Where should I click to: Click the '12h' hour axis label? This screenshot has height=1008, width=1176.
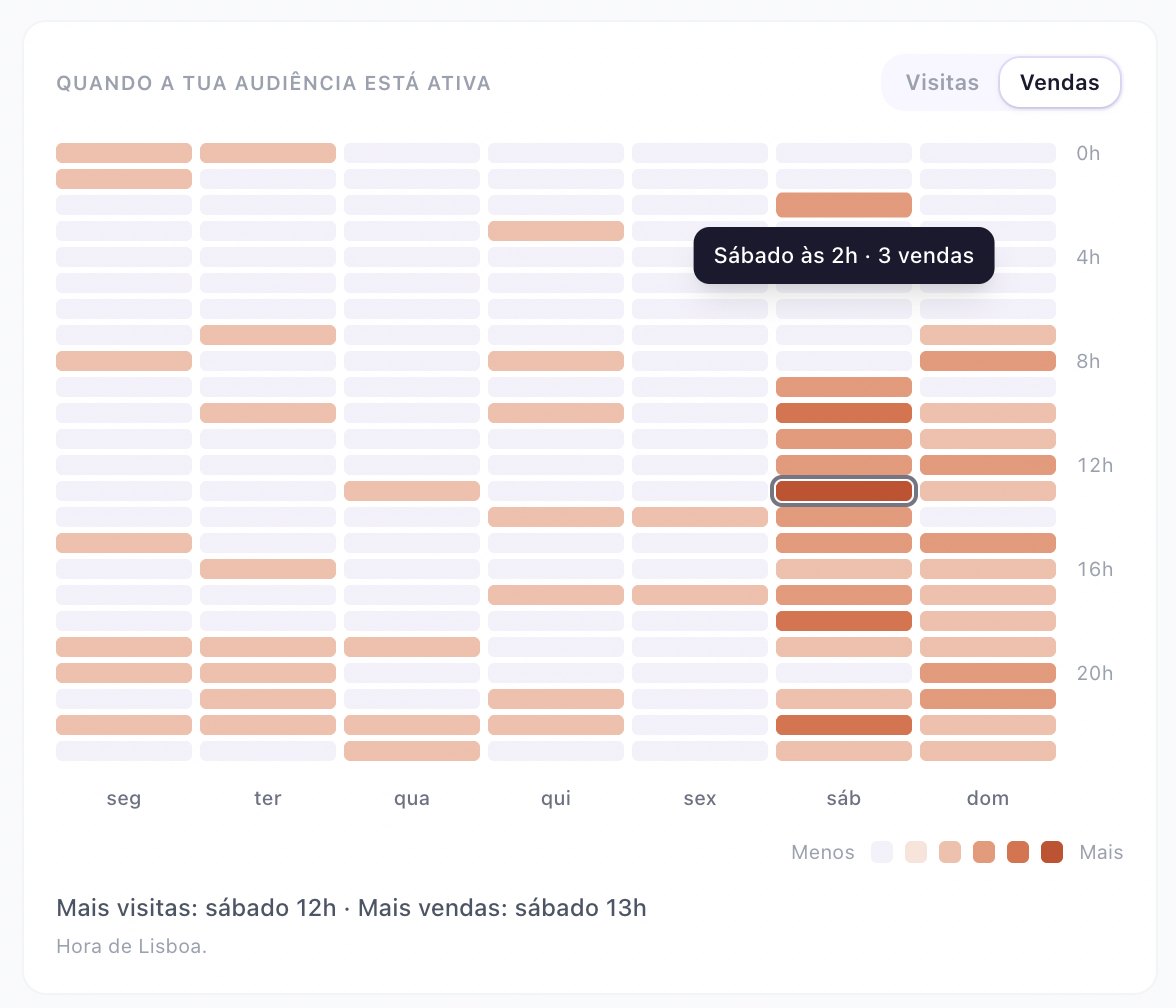click(x=1095, y=465)
